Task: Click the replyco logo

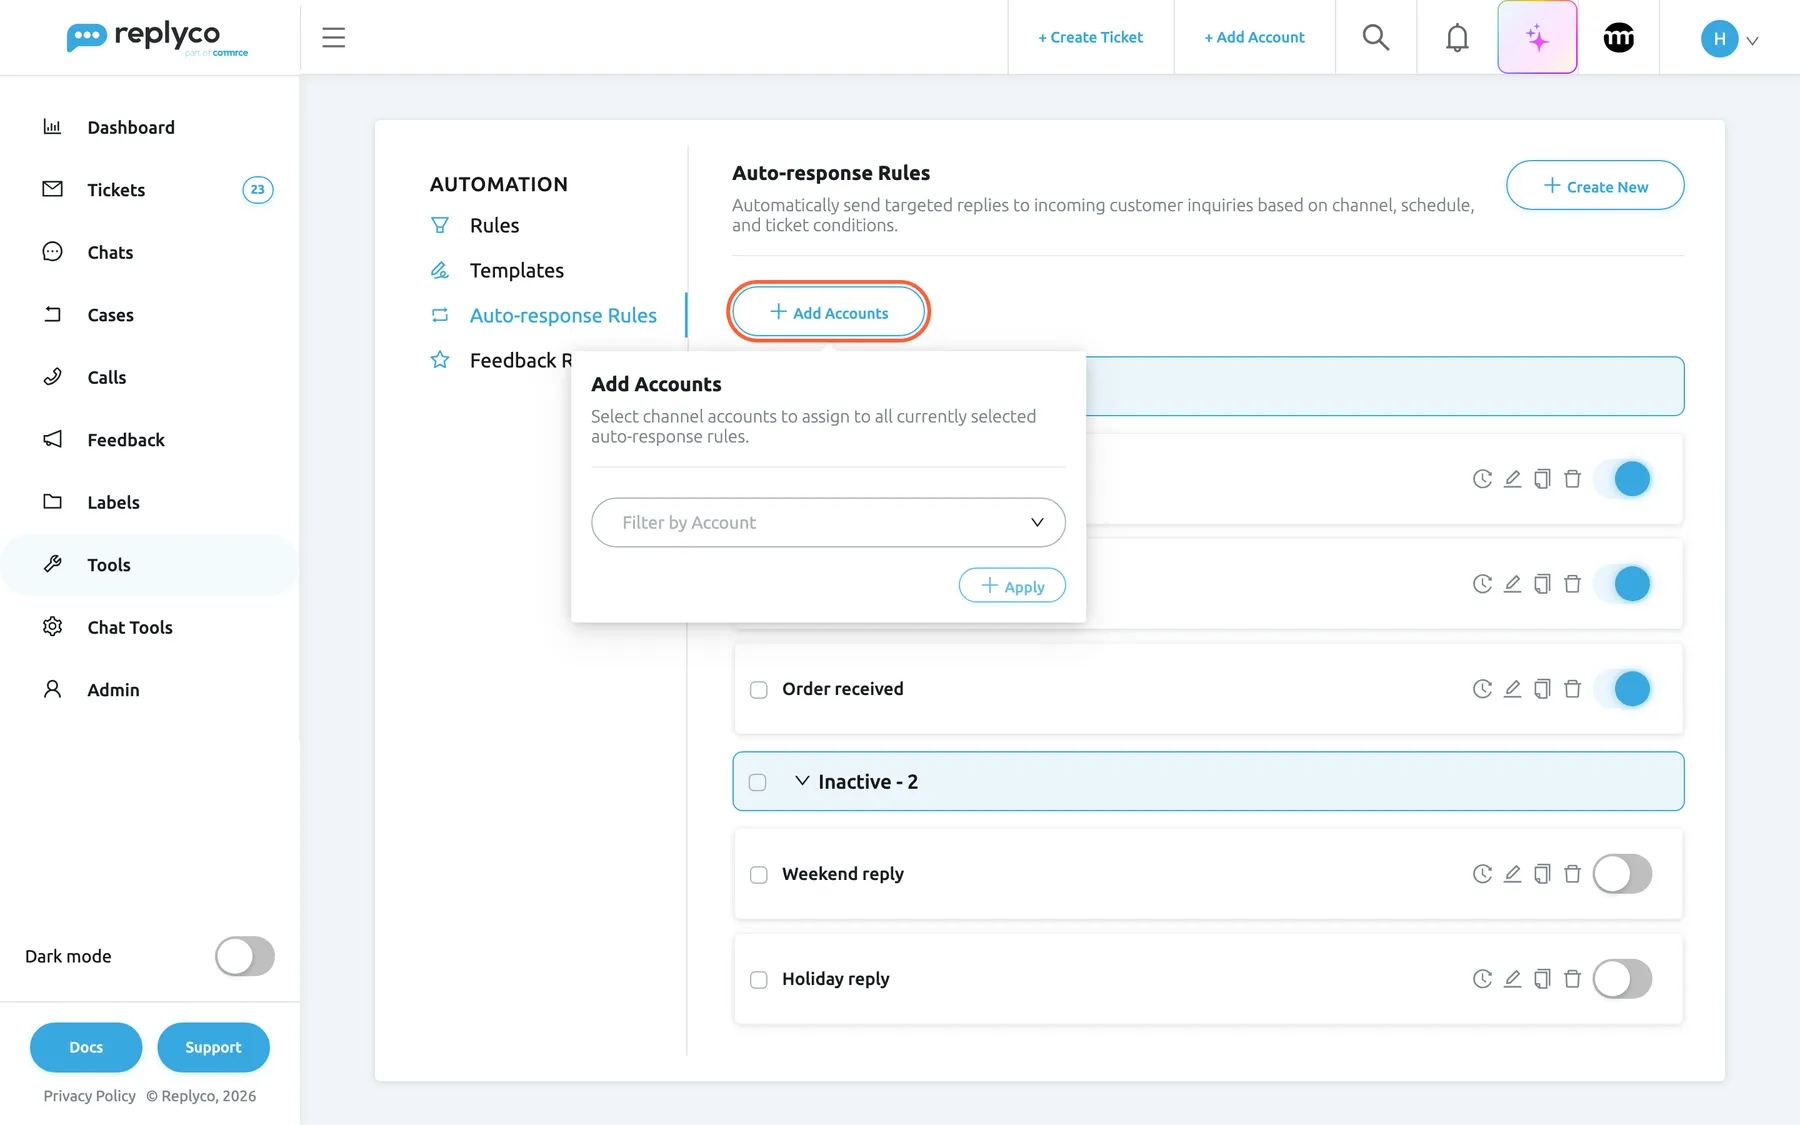Action: tap(157, 38)
